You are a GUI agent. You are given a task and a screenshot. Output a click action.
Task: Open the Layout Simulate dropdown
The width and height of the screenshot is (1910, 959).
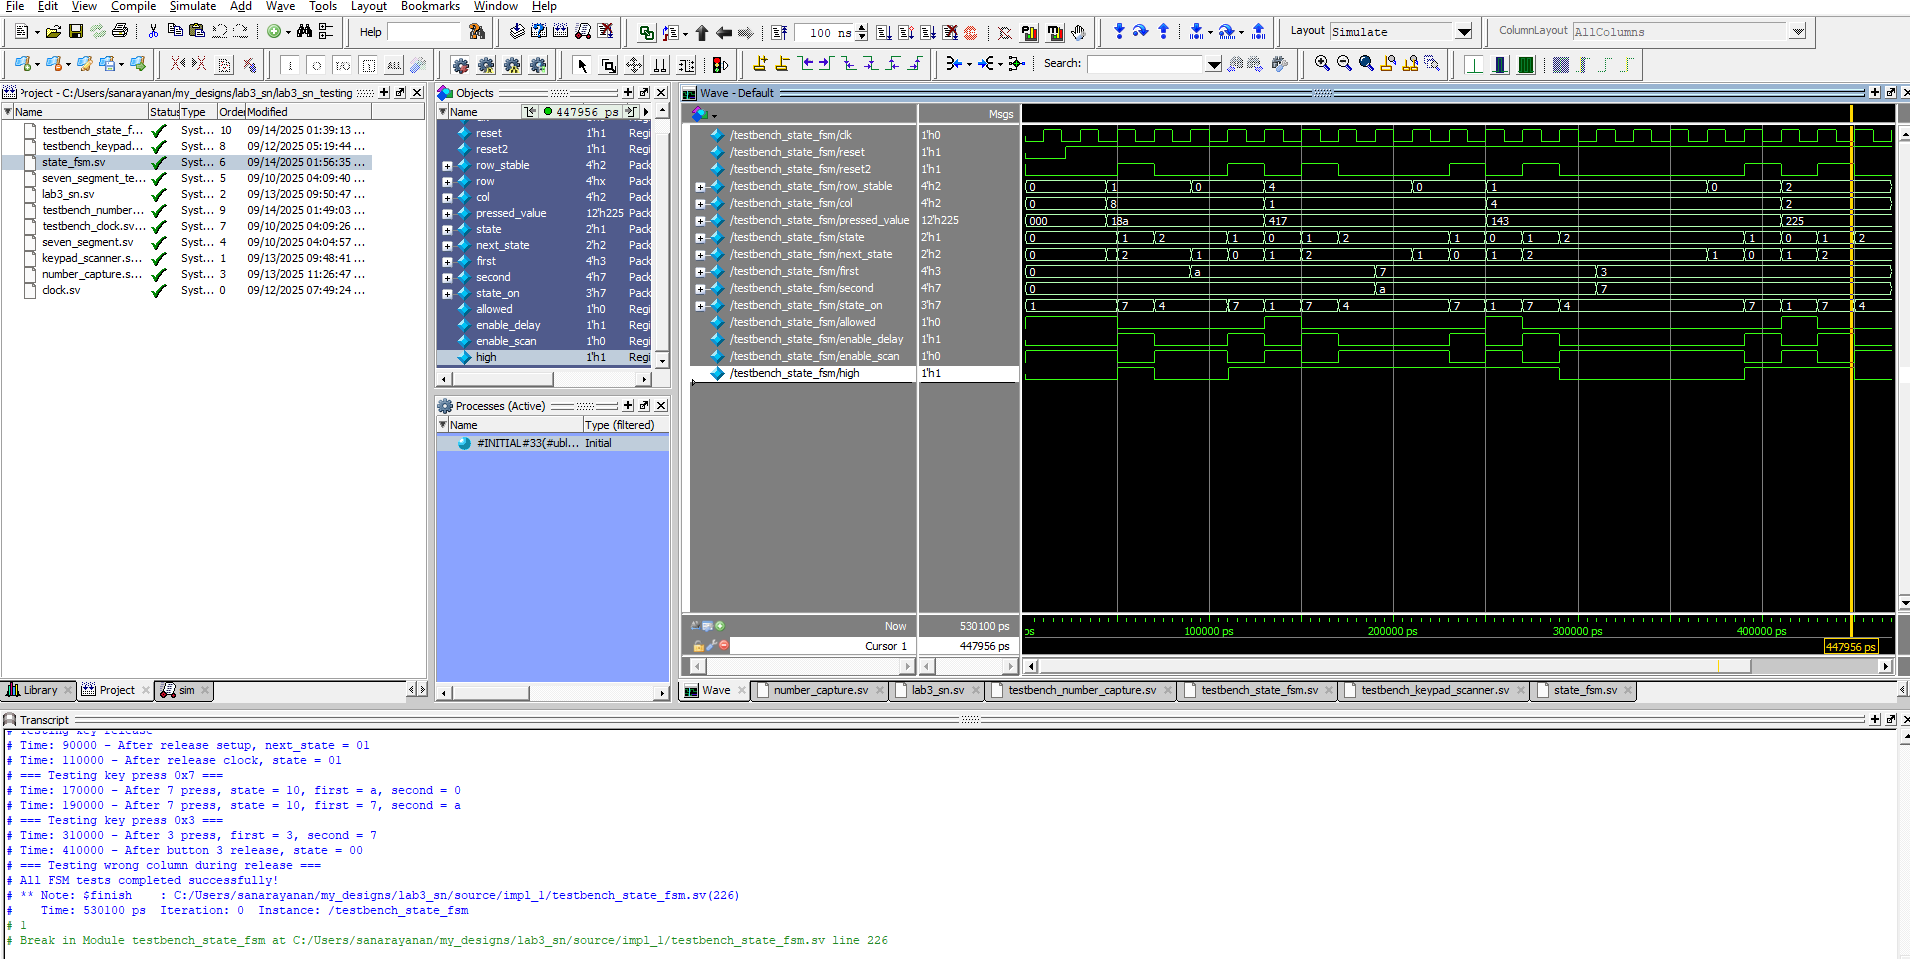tap(1464, 32)
